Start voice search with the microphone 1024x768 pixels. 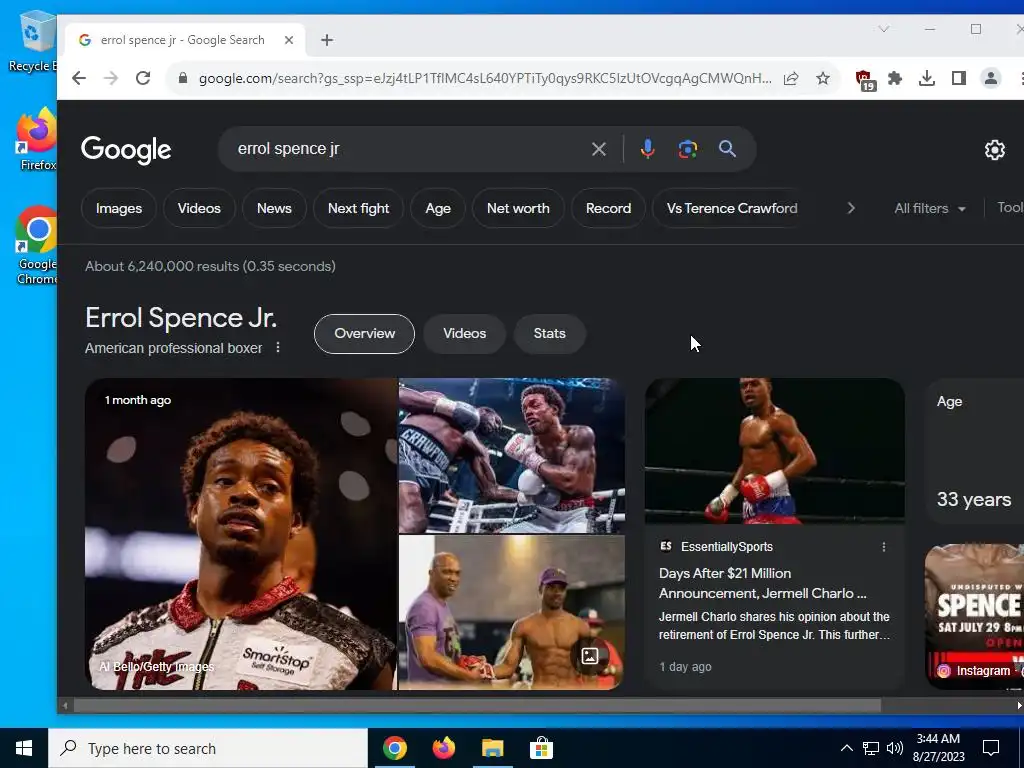coord(647,150)
